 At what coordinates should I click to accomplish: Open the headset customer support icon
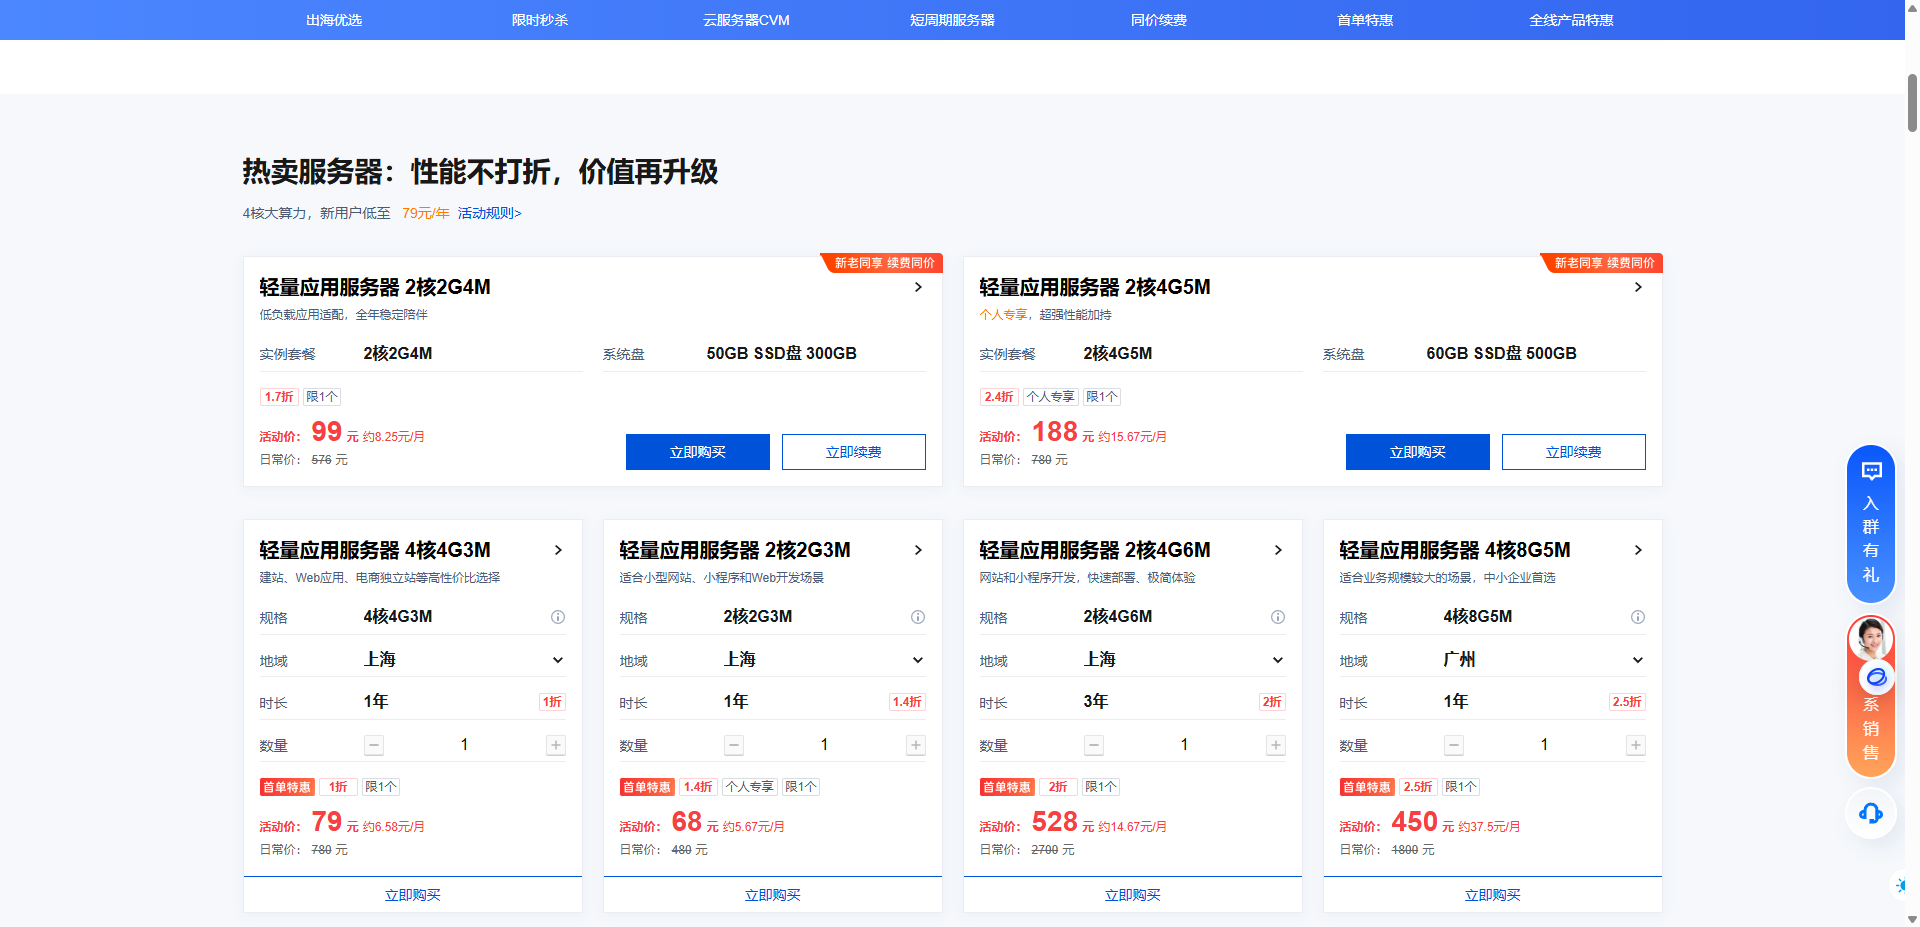coord(1870,813)
